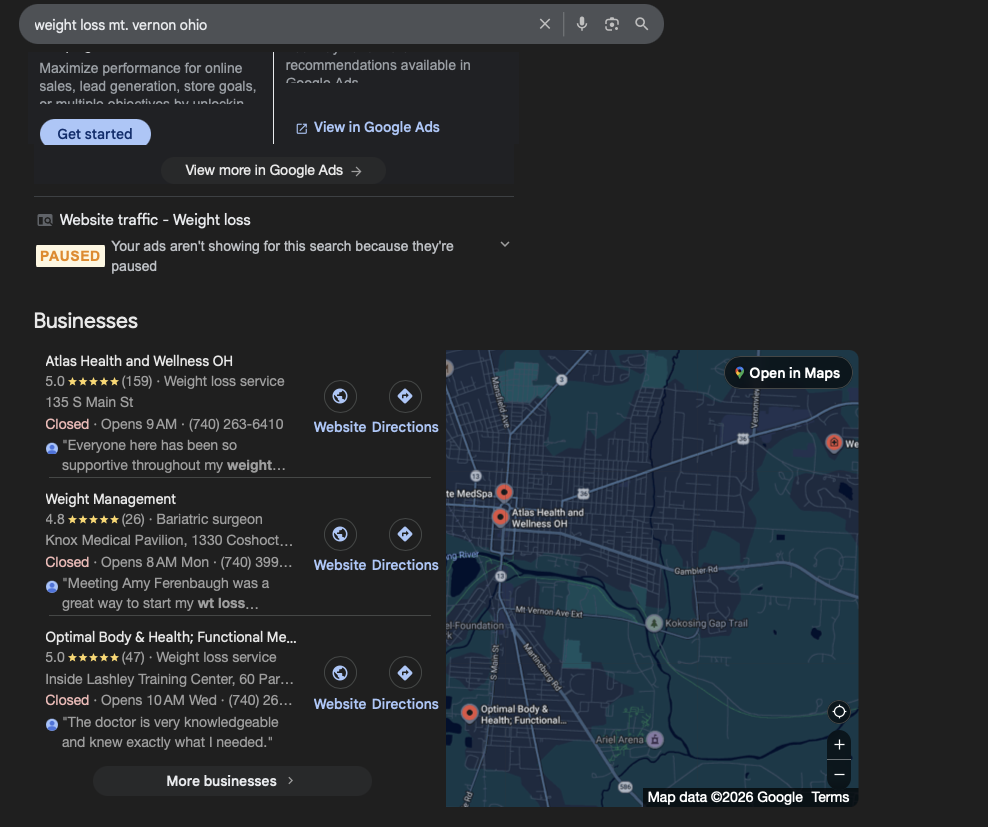Click the magnifying glass search icon
Image resolution: width=988 pixels, height=827 pixels.
click(x=642, y=24)
